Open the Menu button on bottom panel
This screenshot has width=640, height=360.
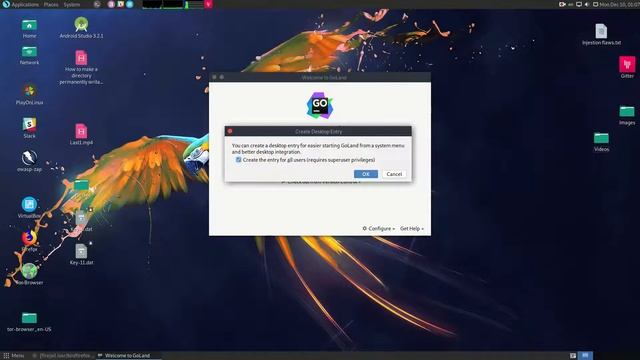pyautogui.click(x=13, y=356)
